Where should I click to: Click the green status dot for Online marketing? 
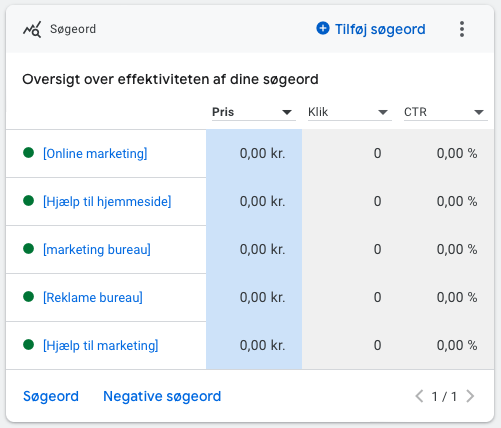(29, 153)
